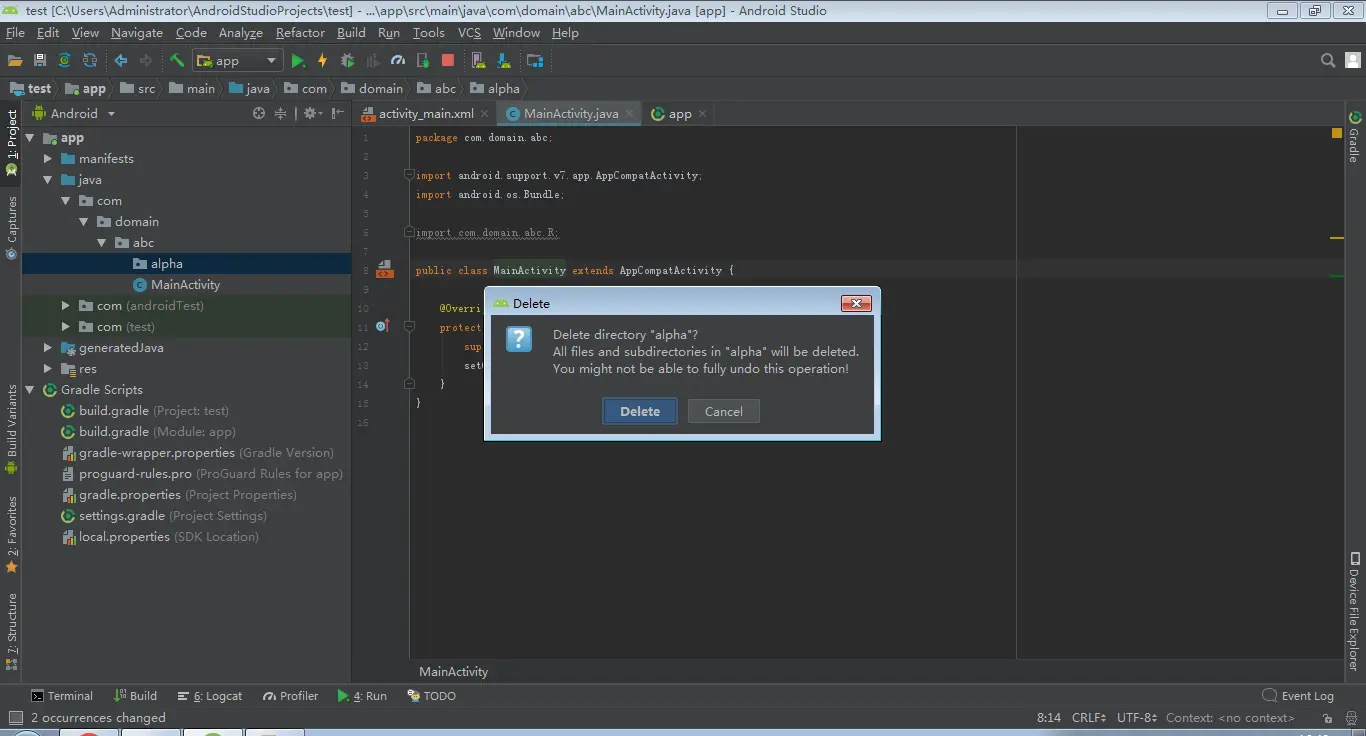Click the Profile app gauge toolbar icon
1366x736 pixels.
(x=398, y=61)
